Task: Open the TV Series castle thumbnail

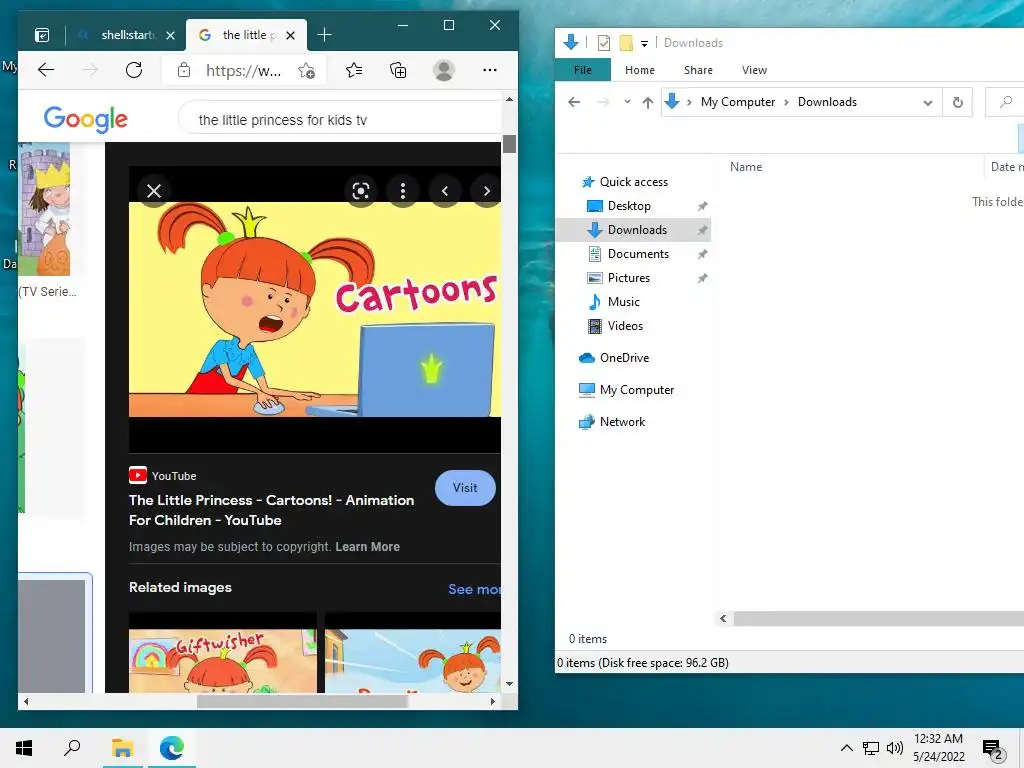Action: (x=44, y=209)
